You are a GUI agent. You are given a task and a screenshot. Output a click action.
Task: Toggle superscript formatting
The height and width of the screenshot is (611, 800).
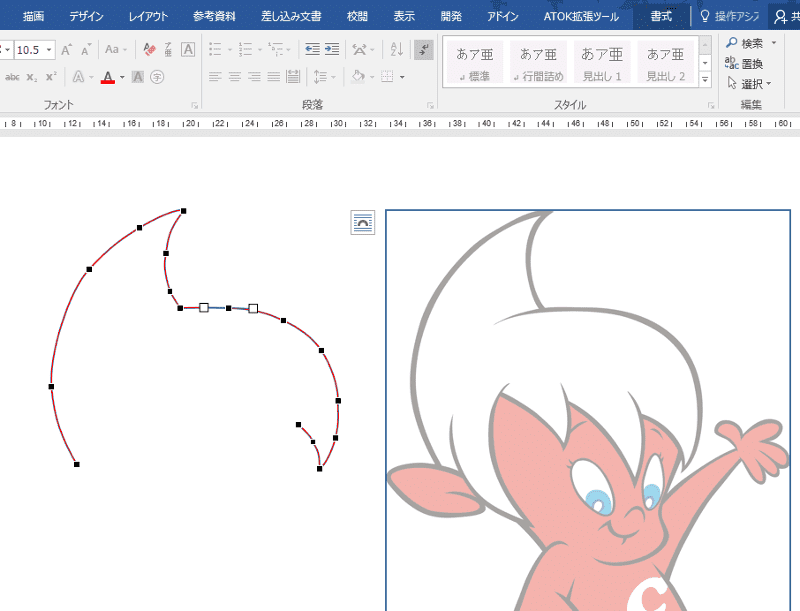tap(51, 77)
